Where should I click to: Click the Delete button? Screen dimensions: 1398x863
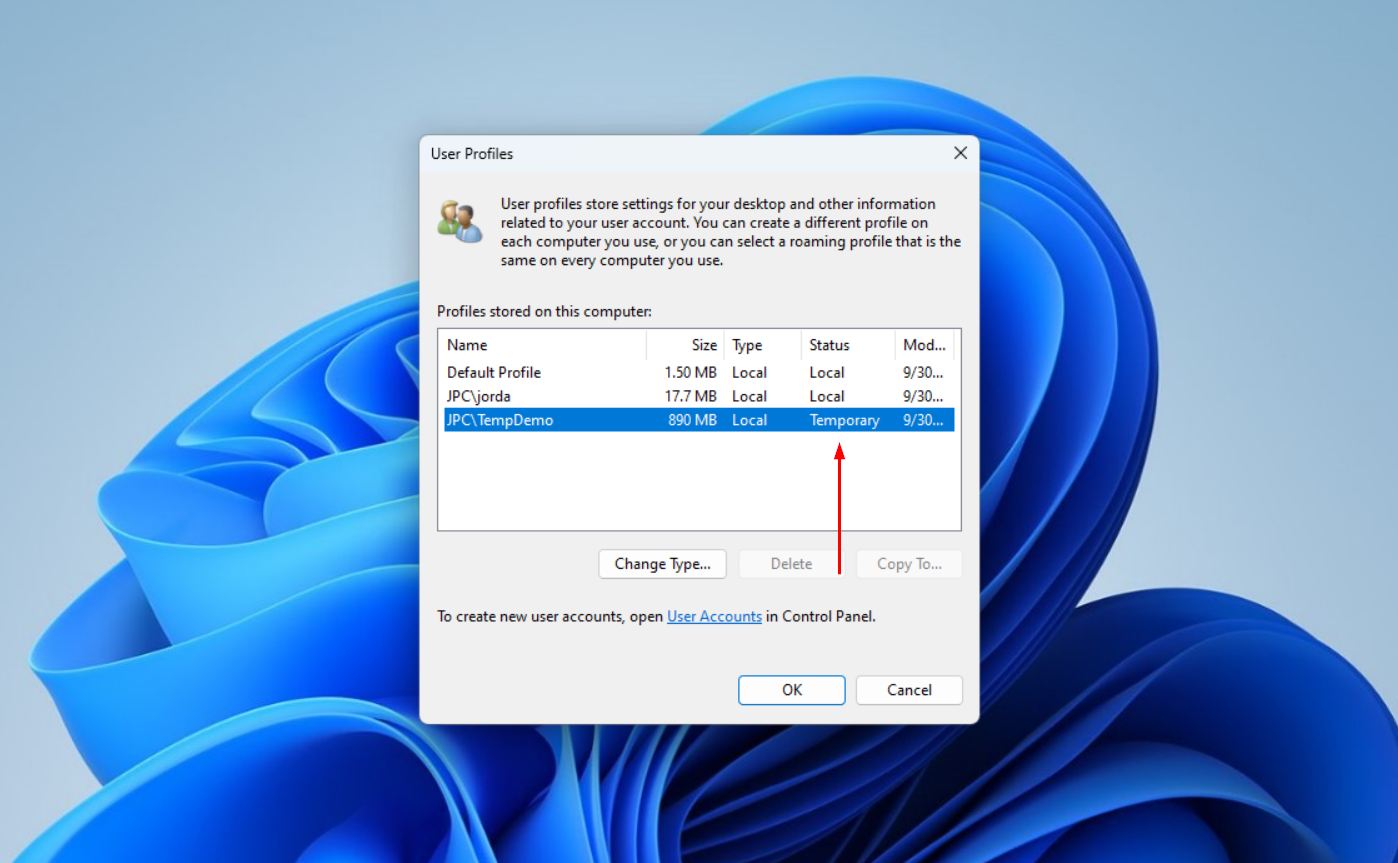click(791, 564)
